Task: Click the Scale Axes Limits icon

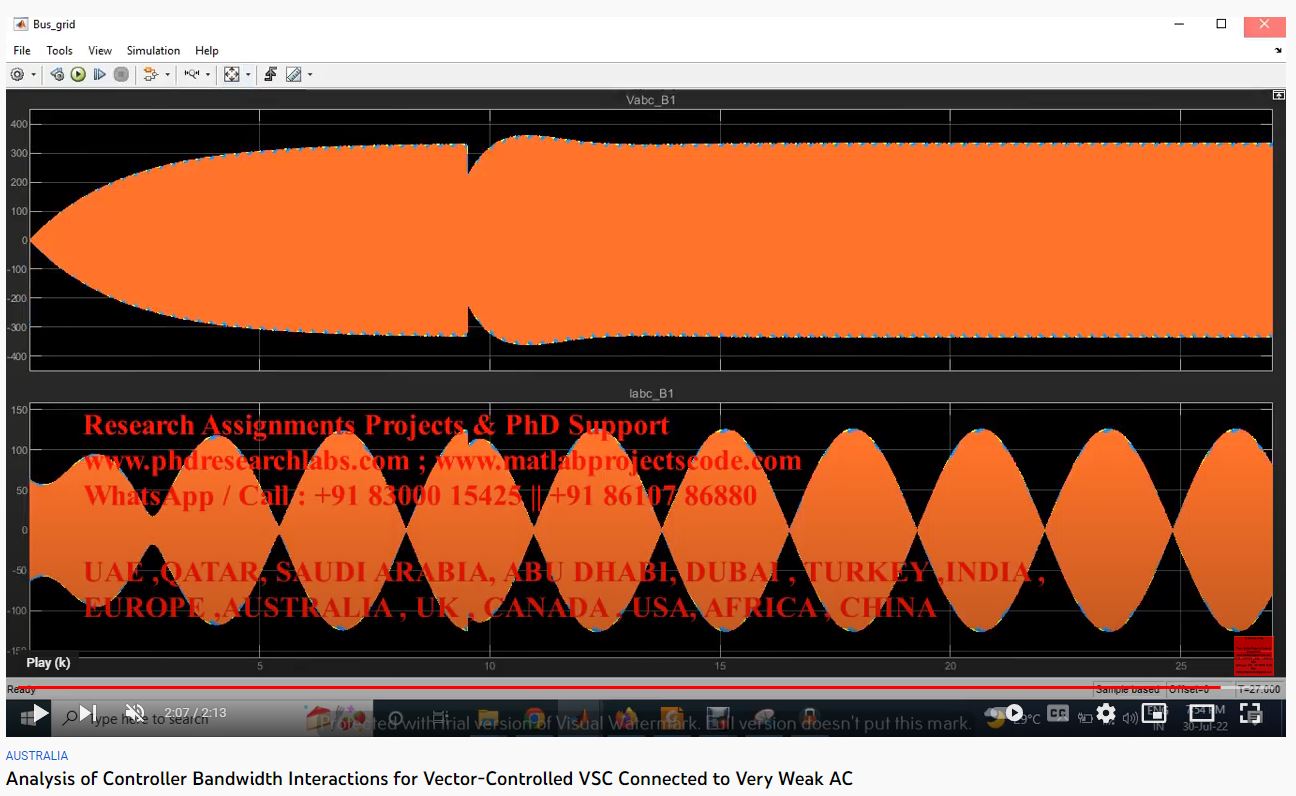Action: tap(232, 75)
